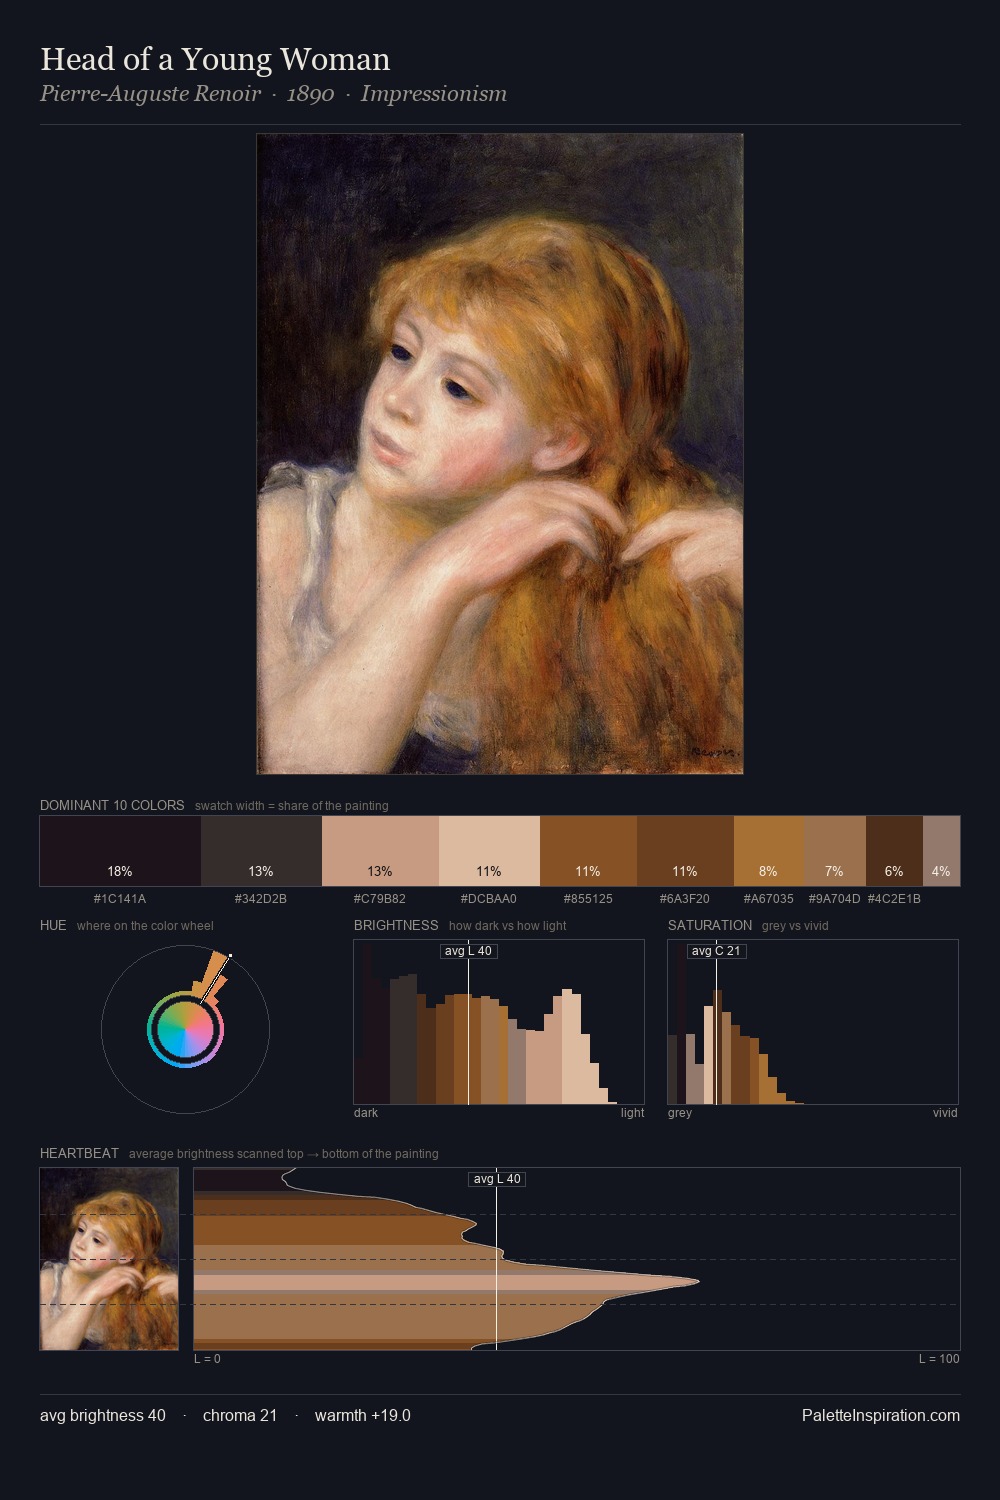The image size is (1000, 1500).
Task: Click the hex label #855125
Action: (x=588, y=899)
